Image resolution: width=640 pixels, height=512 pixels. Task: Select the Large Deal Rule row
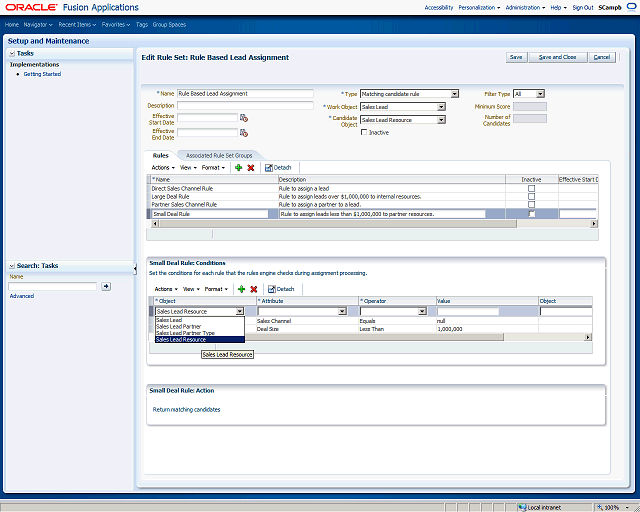[x=372, y=196]
